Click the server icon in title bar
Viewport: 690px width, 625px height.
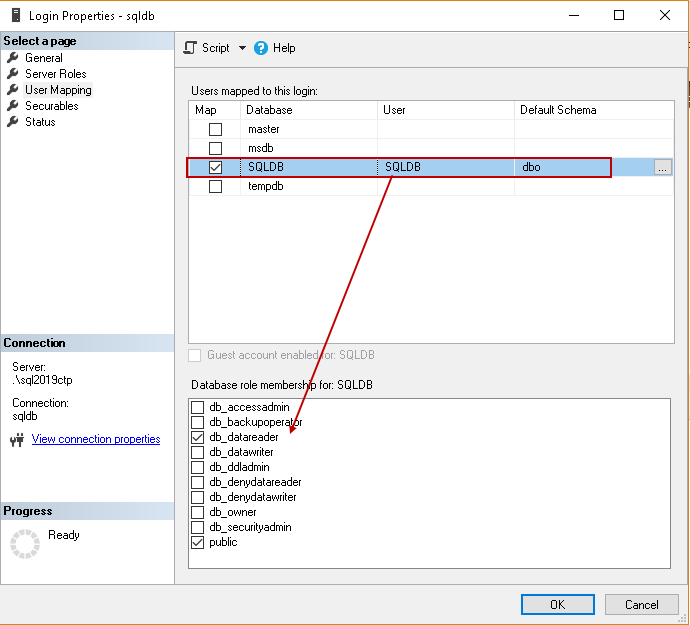coord(16,15)
